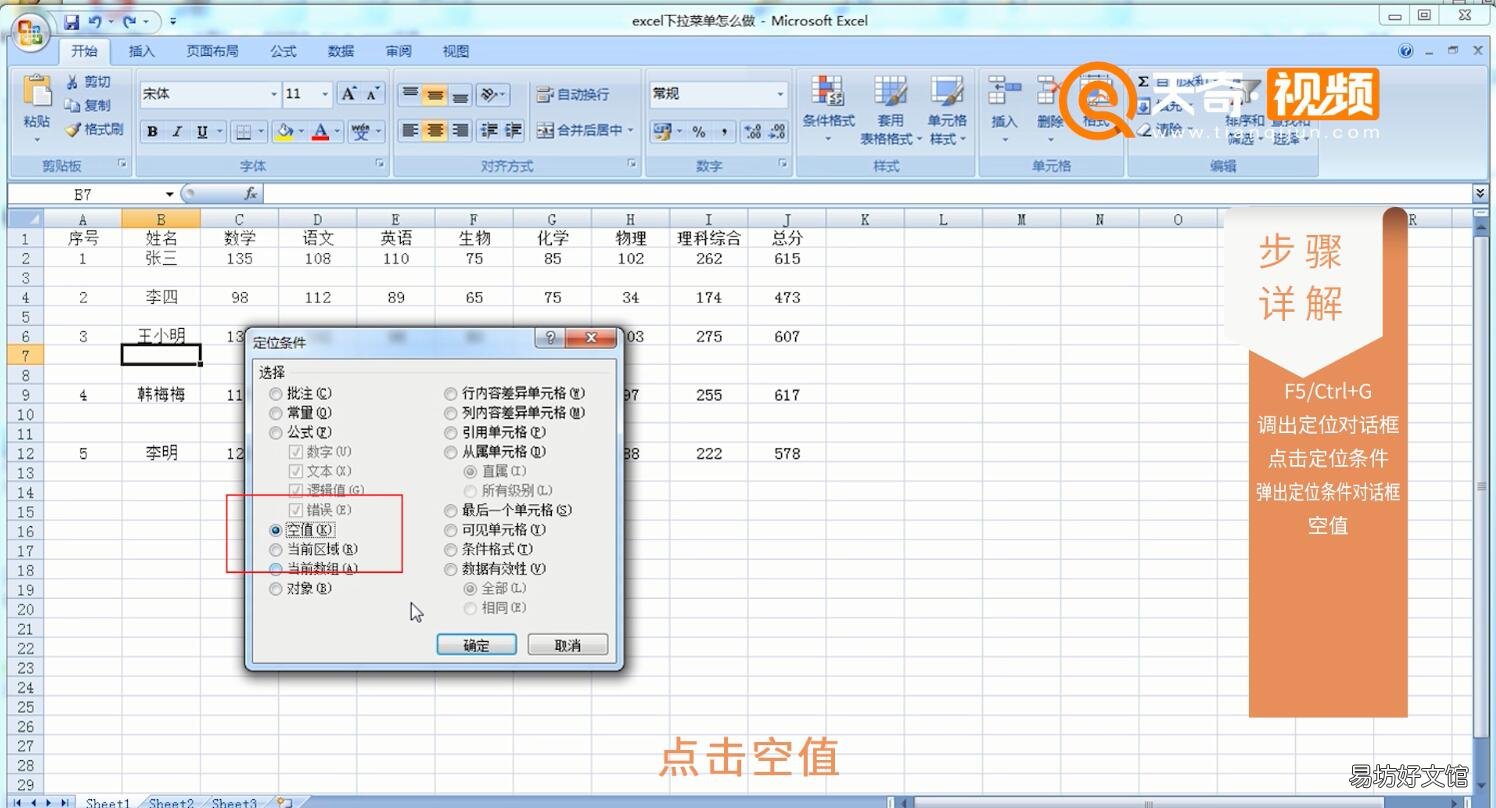Decrease font size with the smaller A
The image size is (1496, 808).
click(x=373, y=94)
